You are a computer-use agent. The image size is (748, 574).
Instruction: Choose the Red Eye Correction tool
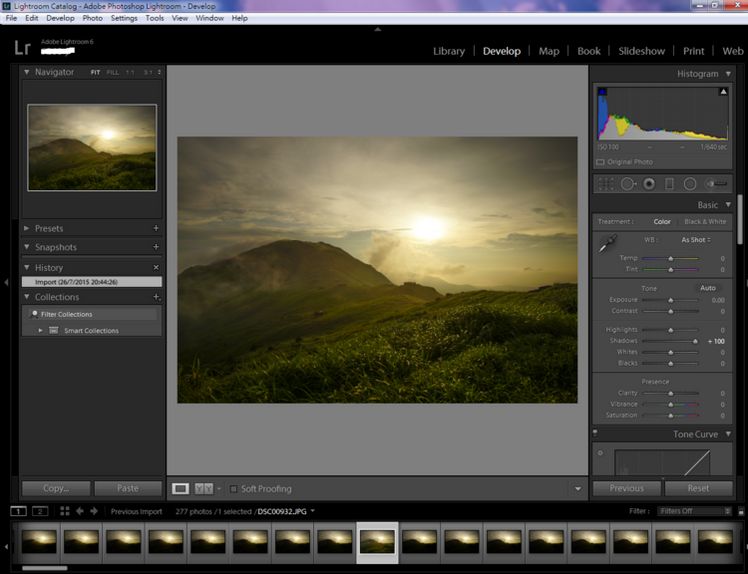[649, 184]
